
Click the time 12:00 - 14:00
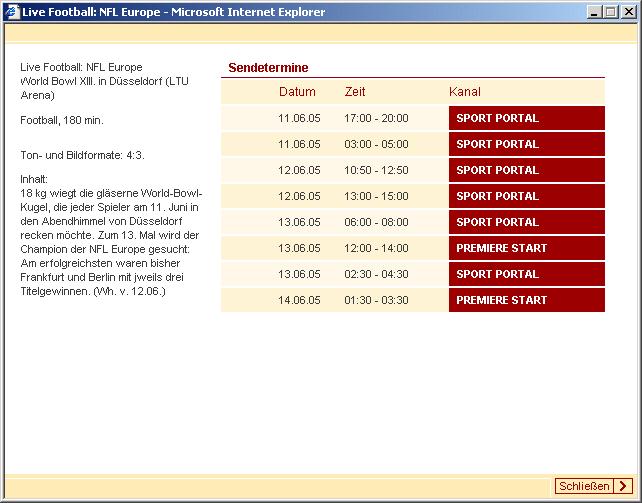click(x=376, y=248)
